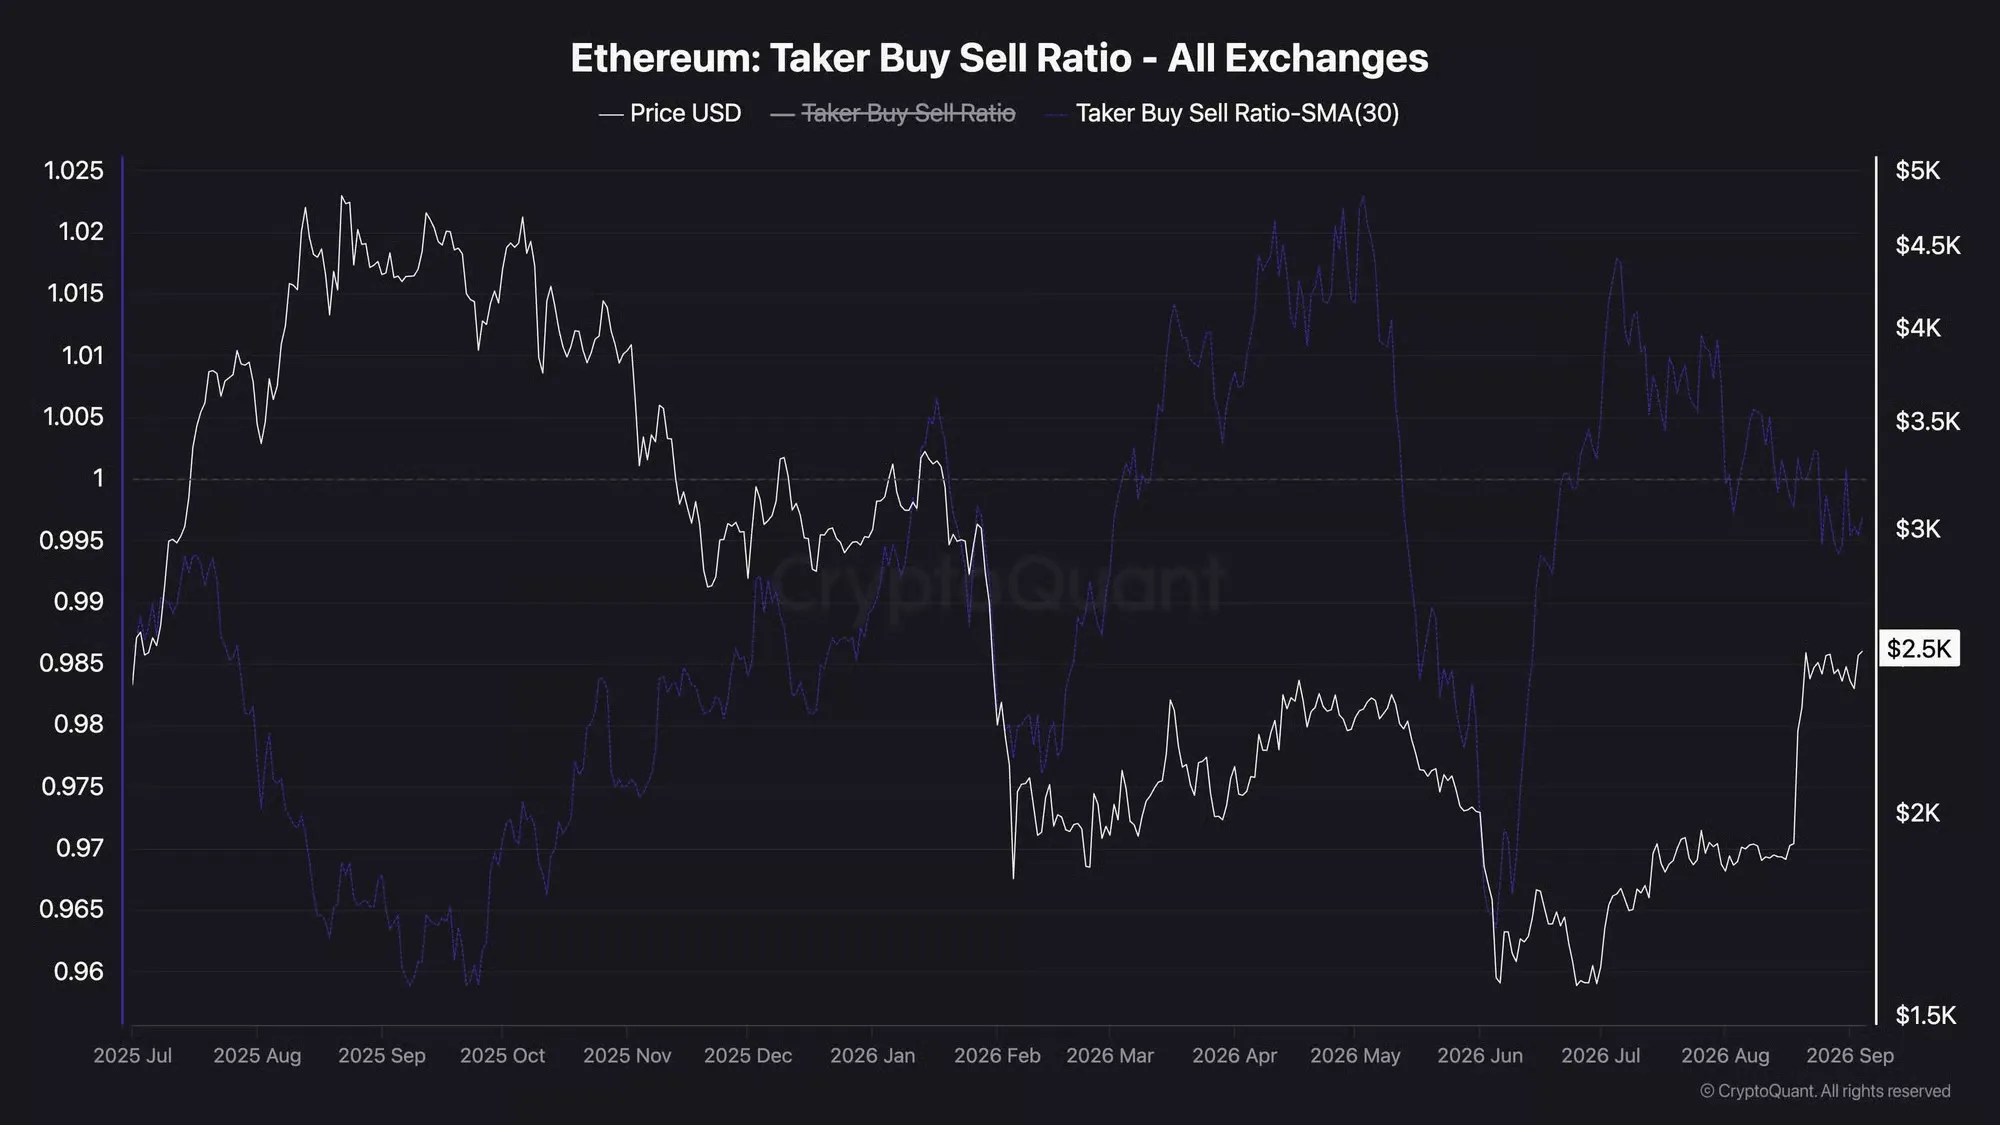This screenshot has height=1125, width=2000.
Task: Click the white Price USD legend line marker
Action: click(x=611, y=114)
